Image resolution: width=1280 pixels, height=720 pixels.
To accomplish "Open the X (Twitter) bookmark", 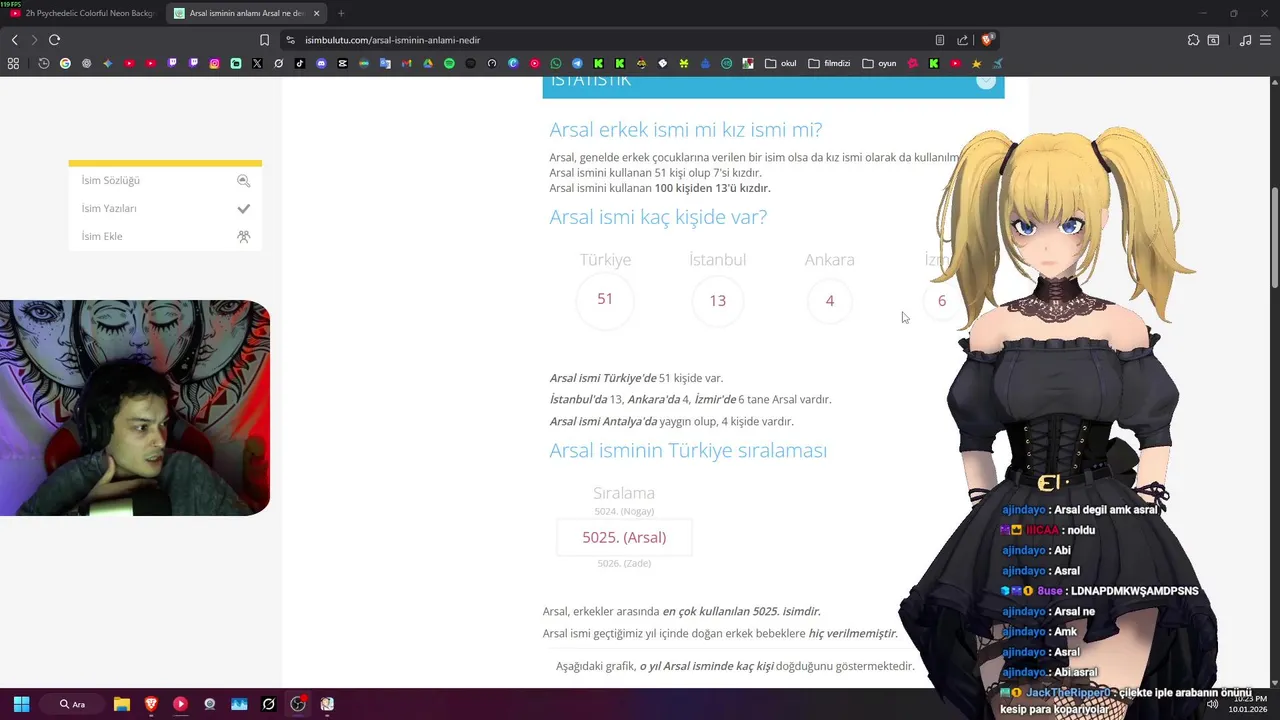I will [257, 63].
